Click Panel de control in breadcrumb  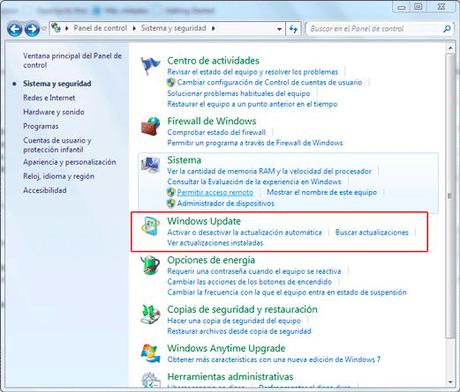(100, 28)
